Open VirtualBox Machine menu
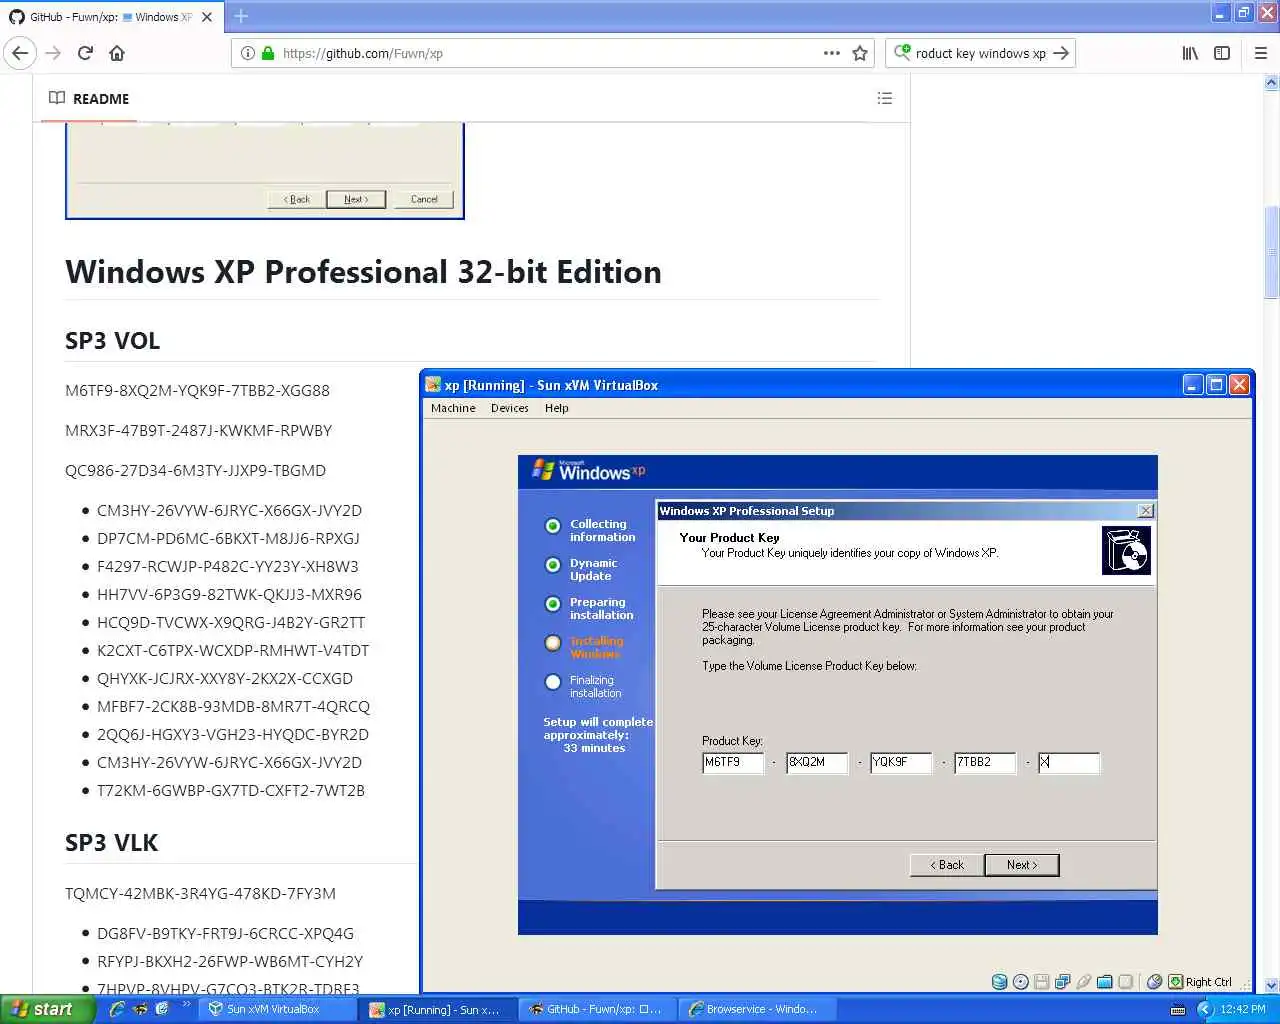The height and width of the screenshot is (1024, 1280). pos(453,408)
